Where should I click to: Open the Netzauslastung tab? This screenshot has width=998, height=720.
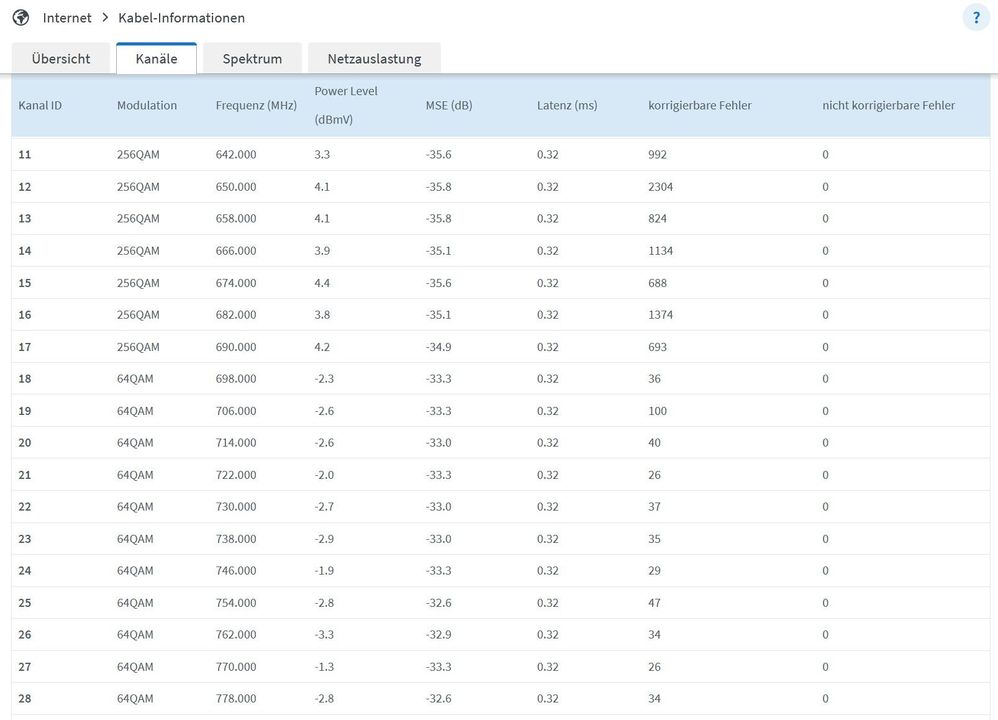pos(374,59)
